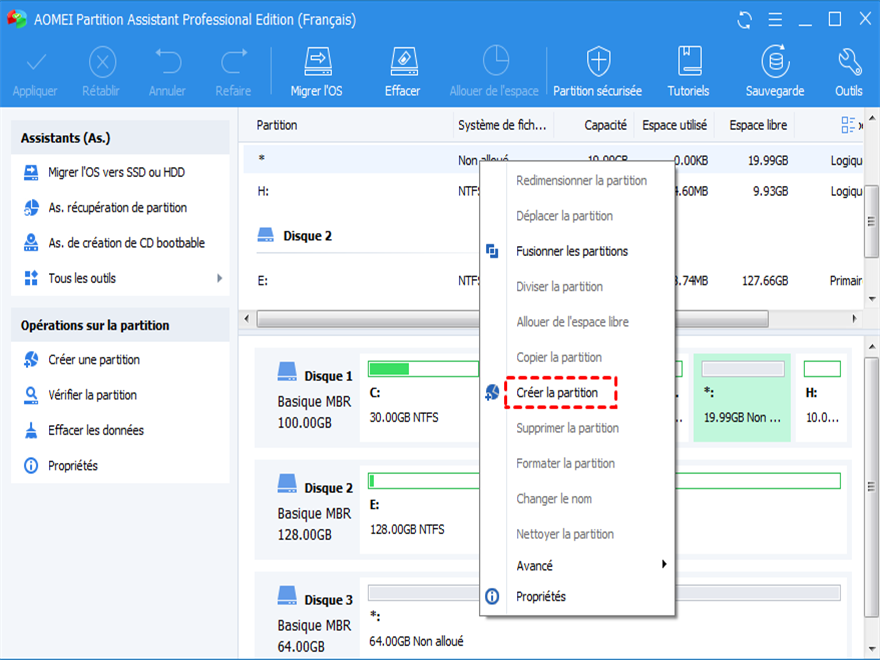This screenshot has height=660, width=880.
Task: Select the E: partition row in table
Action: click(x=361, y=281)
